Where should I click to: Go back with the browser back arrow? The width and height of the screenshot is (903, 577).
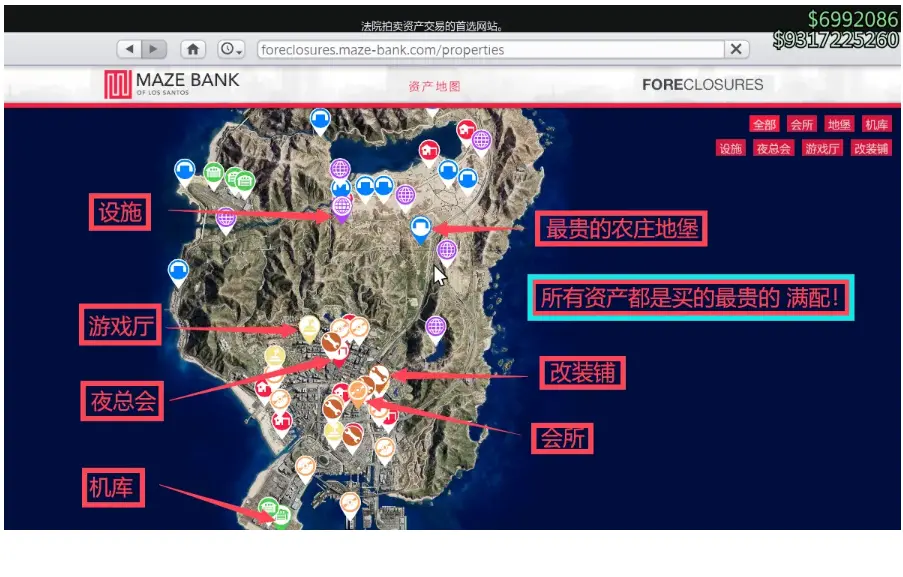[130, 49]
